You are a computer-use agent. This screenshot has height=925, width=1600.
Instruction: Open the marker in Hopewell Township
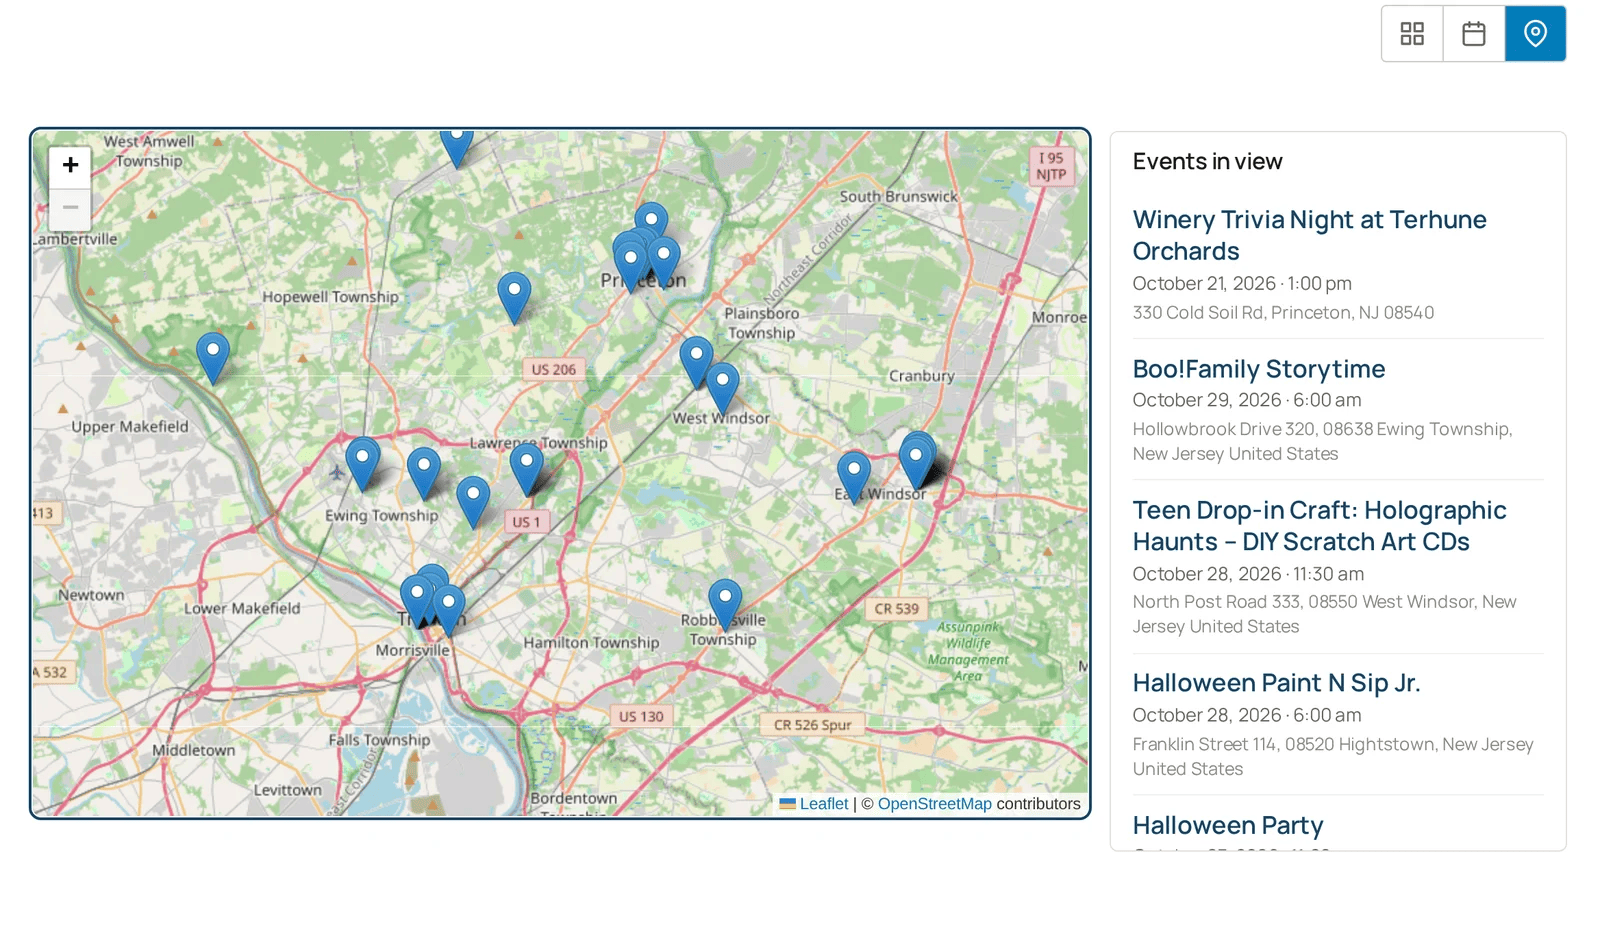[x=514, y=298]
